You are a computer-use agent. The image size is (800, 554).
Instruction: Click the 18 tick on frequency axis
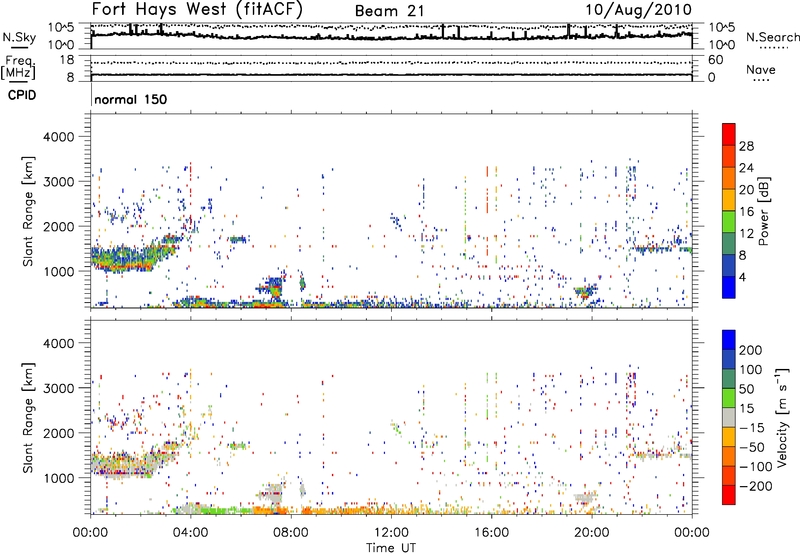[67, 60]
